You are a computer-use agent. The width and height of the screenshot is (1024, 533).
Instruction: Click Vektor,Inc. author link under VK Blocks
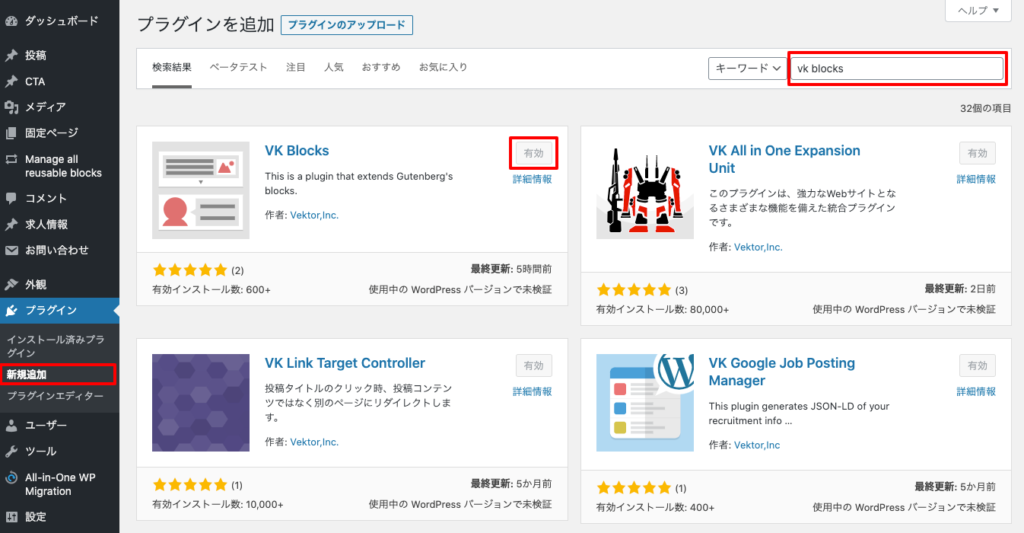pyautogui.click(x=314, y=215)
